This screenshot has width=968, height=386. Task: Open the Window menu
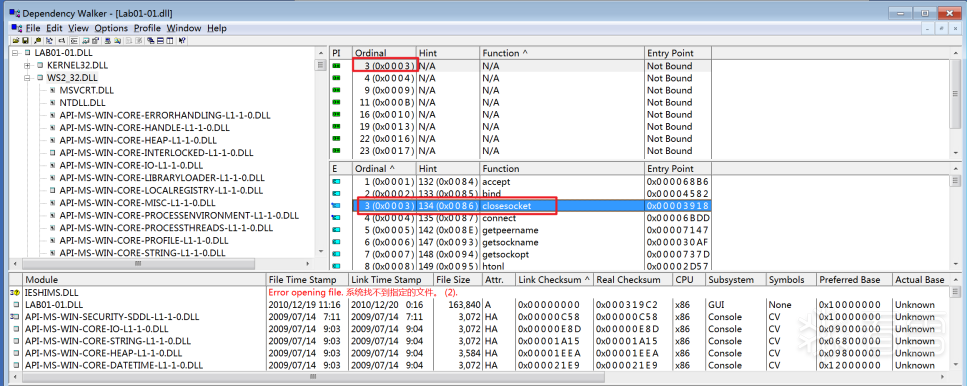pos(184,28)
